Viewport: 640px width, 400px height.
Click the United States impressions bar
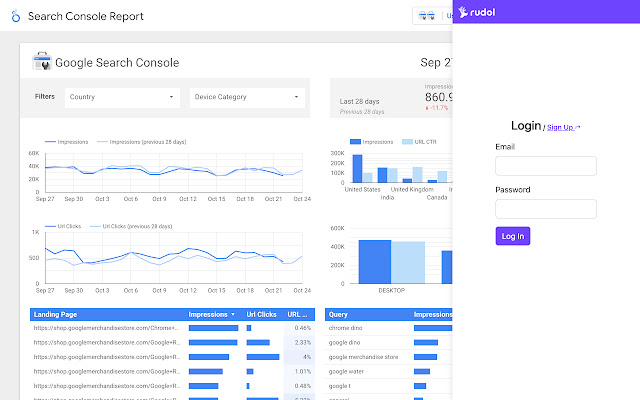358,169
